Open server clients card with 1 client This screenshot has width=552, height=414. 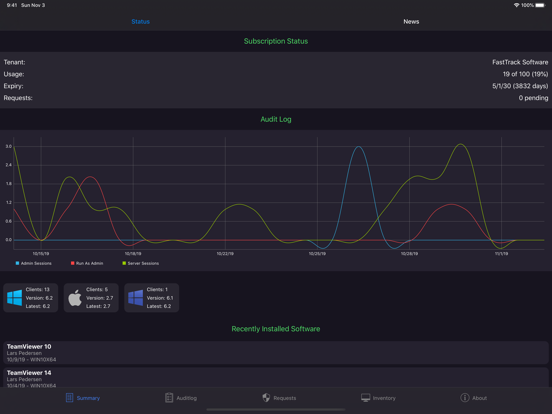[152, 298]
